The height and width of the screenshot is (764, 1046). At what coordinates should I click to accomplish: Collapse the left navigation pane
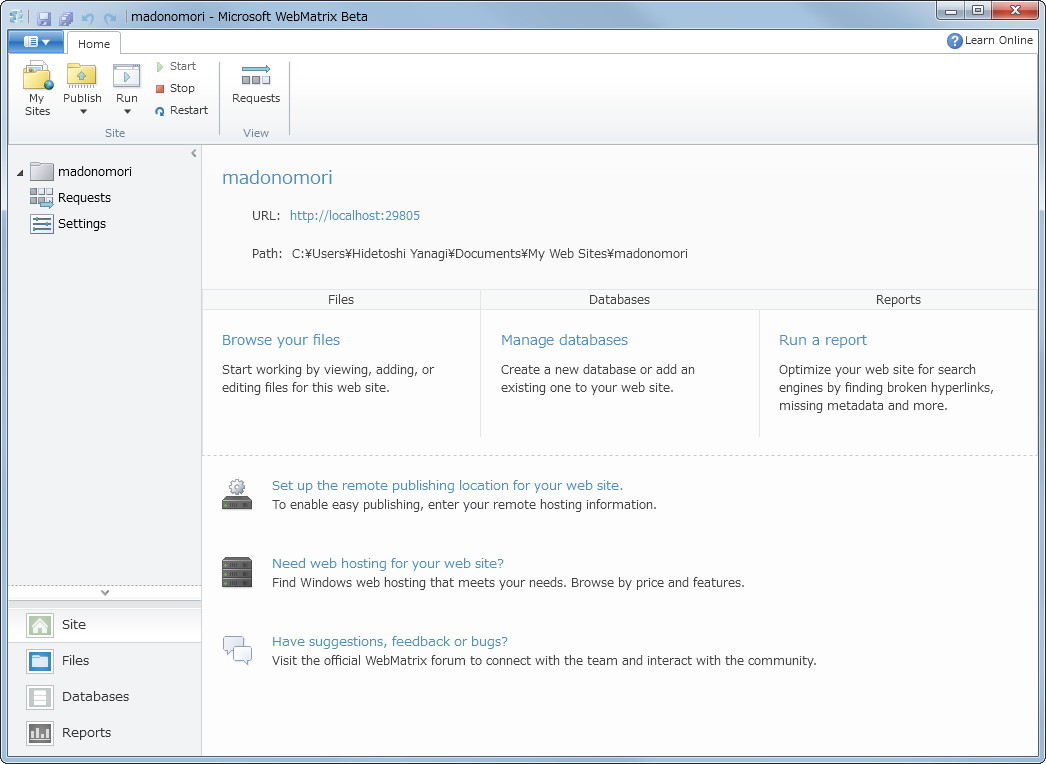click(x=194, y=153)
